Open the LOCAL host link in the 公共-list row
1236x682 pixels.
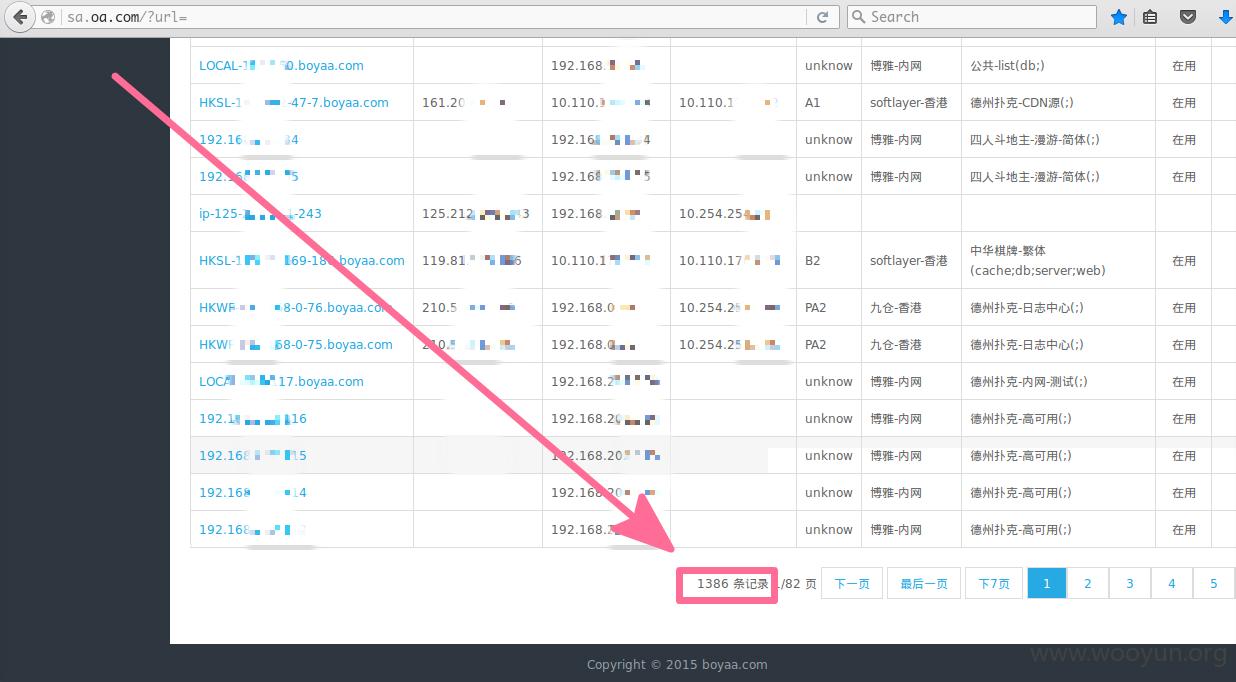point(281,66)
